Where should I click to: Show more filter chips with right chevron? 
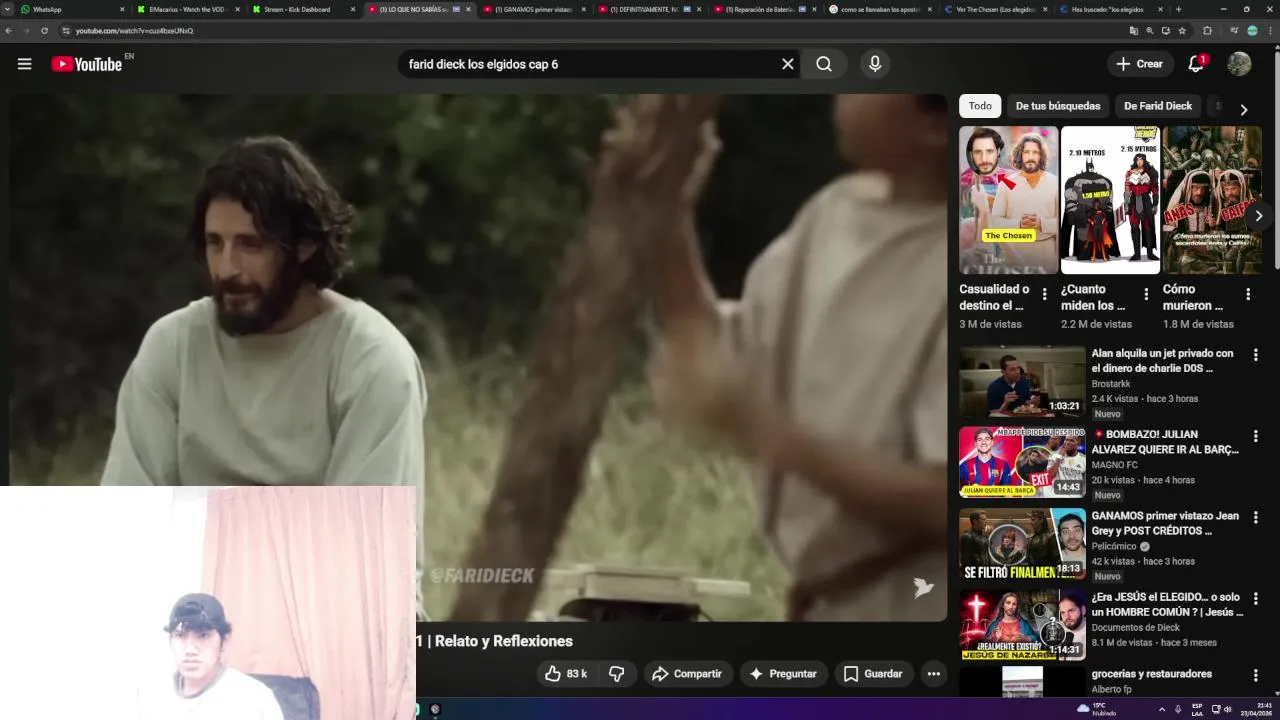[x=1243, y=109]
